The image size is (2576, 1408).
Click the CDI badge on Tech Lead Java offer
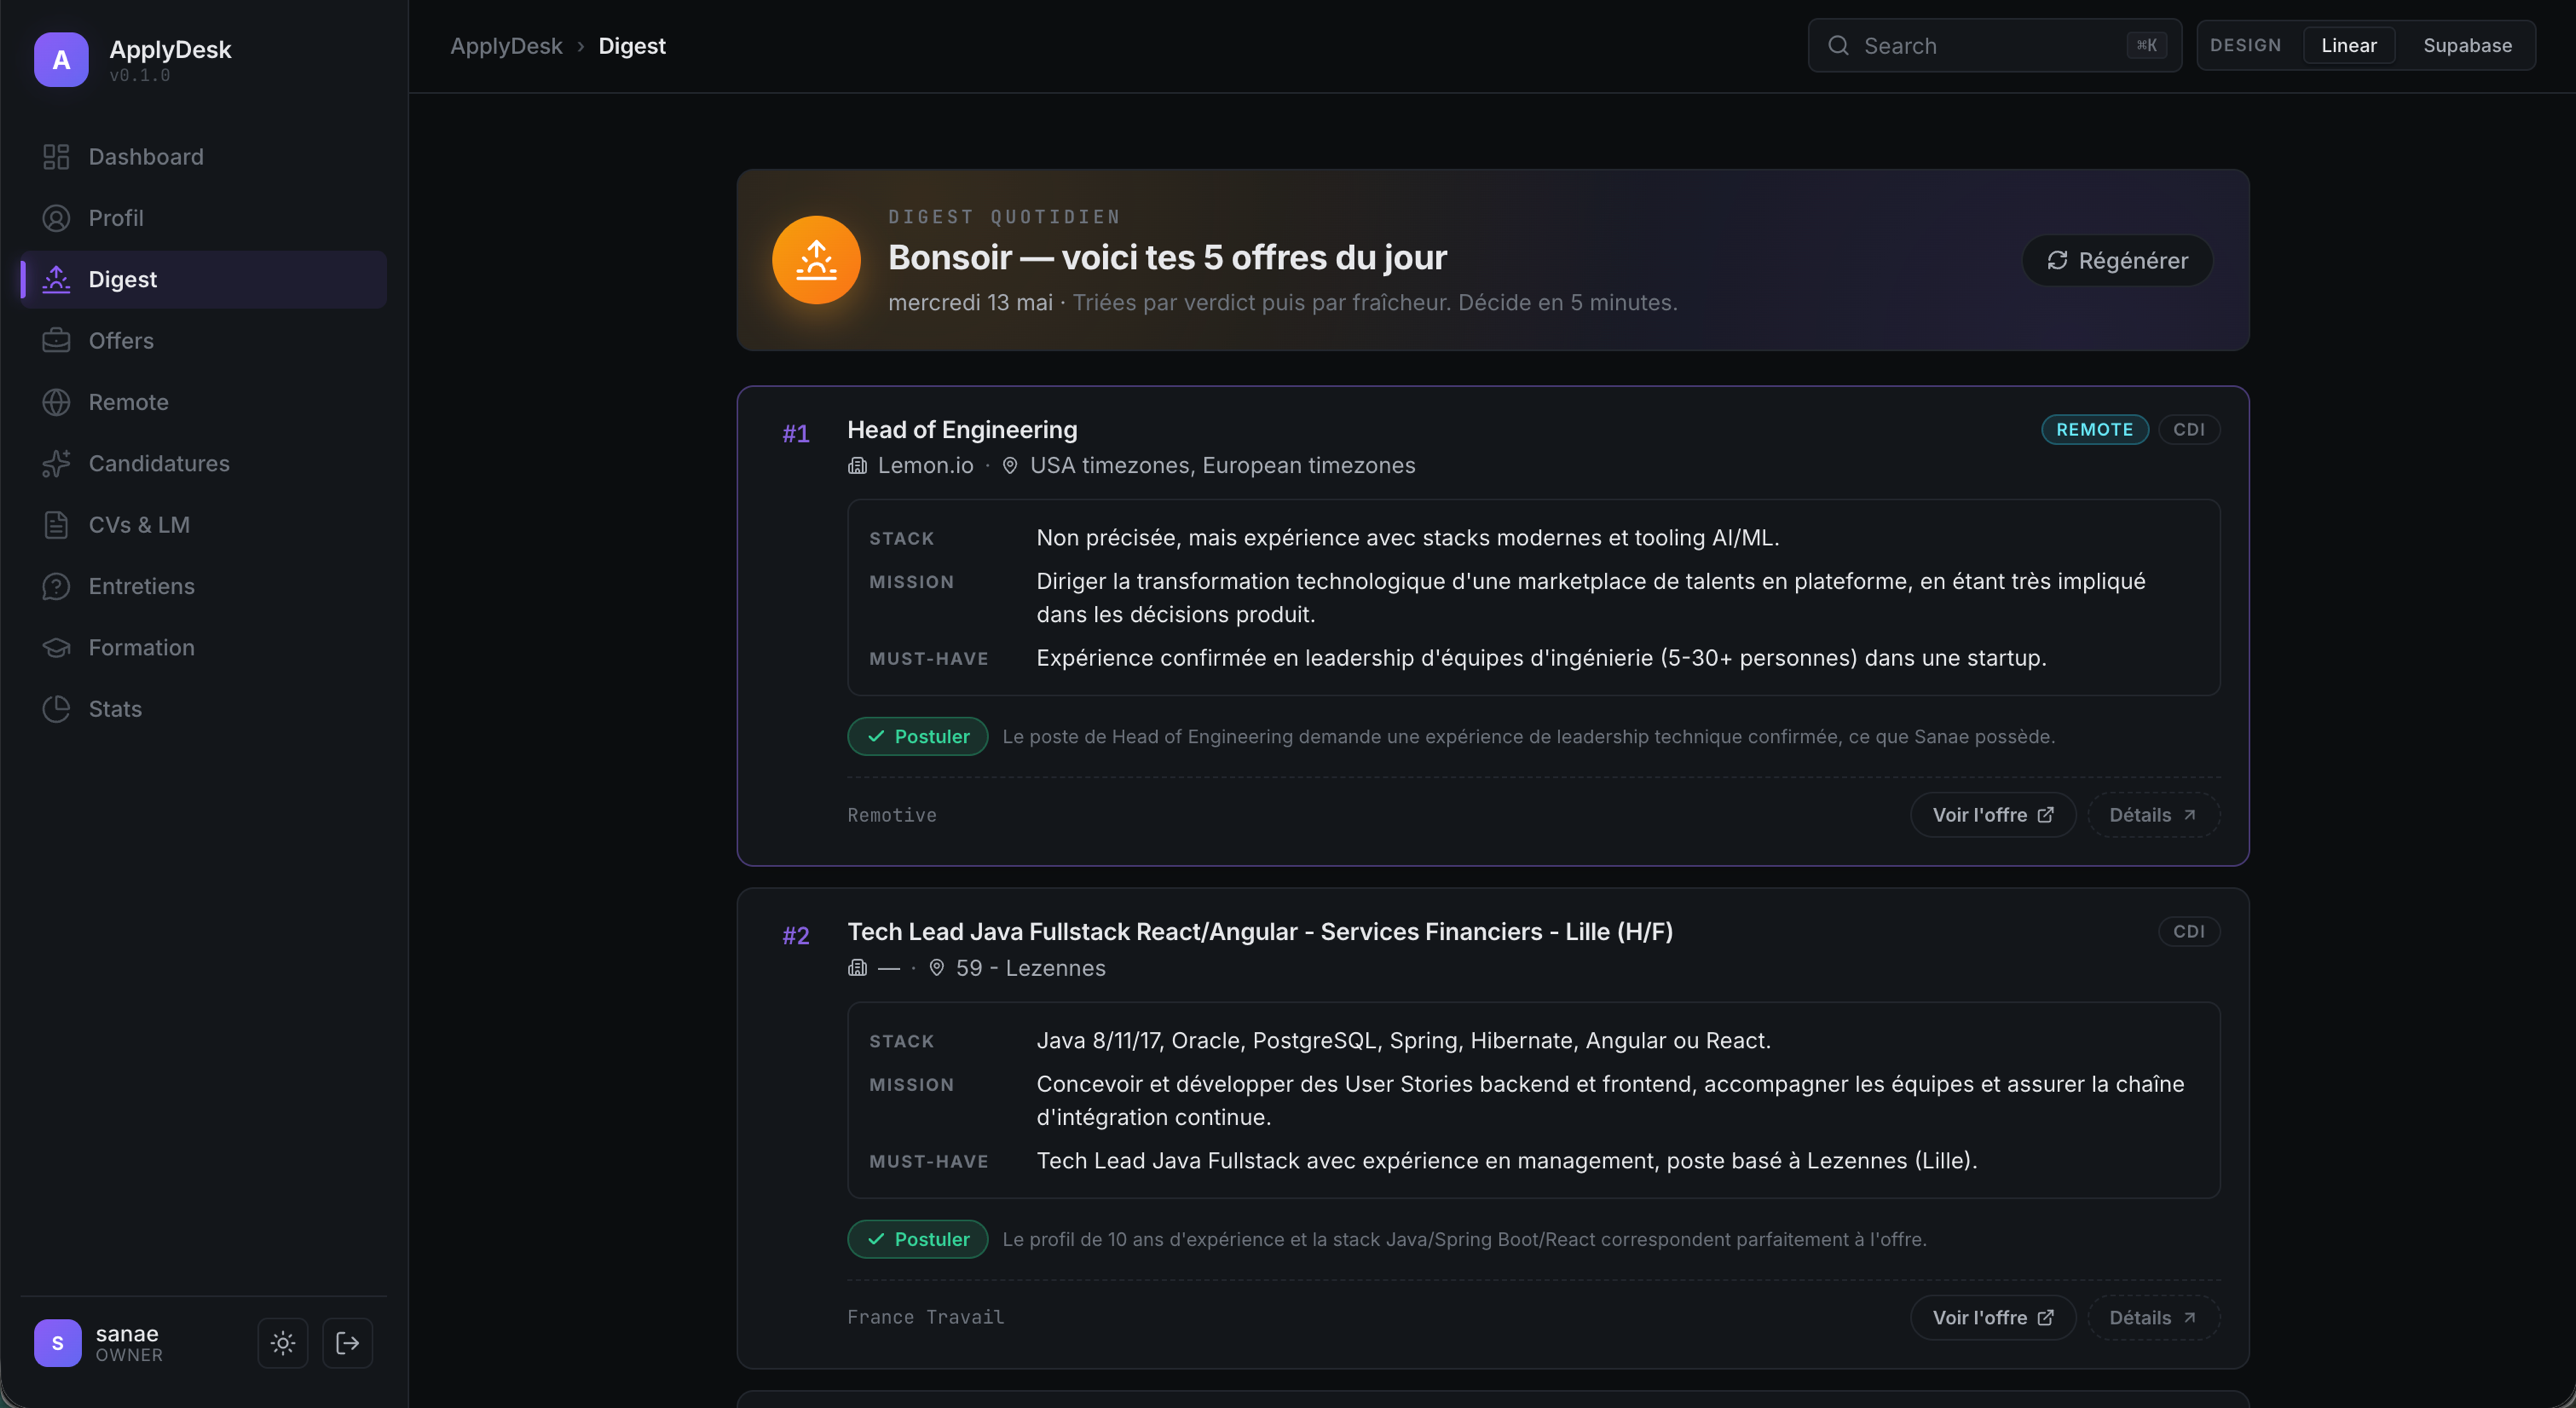pyautogui.click(x=2188, y=931)
